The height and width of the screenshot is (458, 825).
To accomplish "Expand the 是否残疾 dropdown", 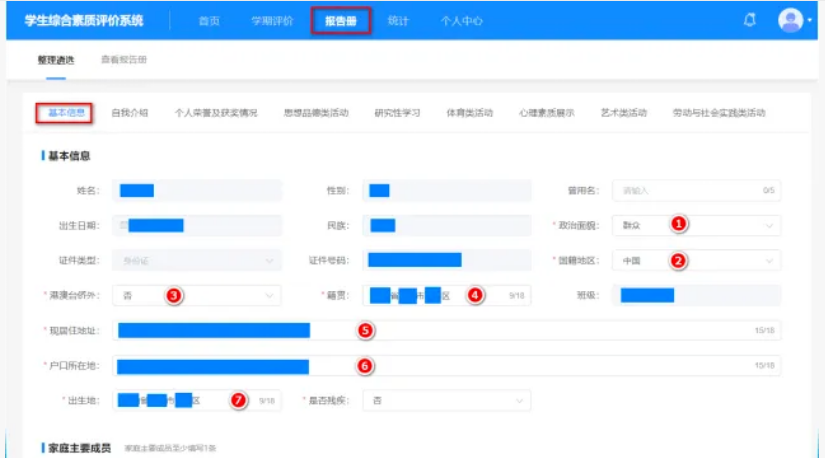I will (x=519, y=401).
